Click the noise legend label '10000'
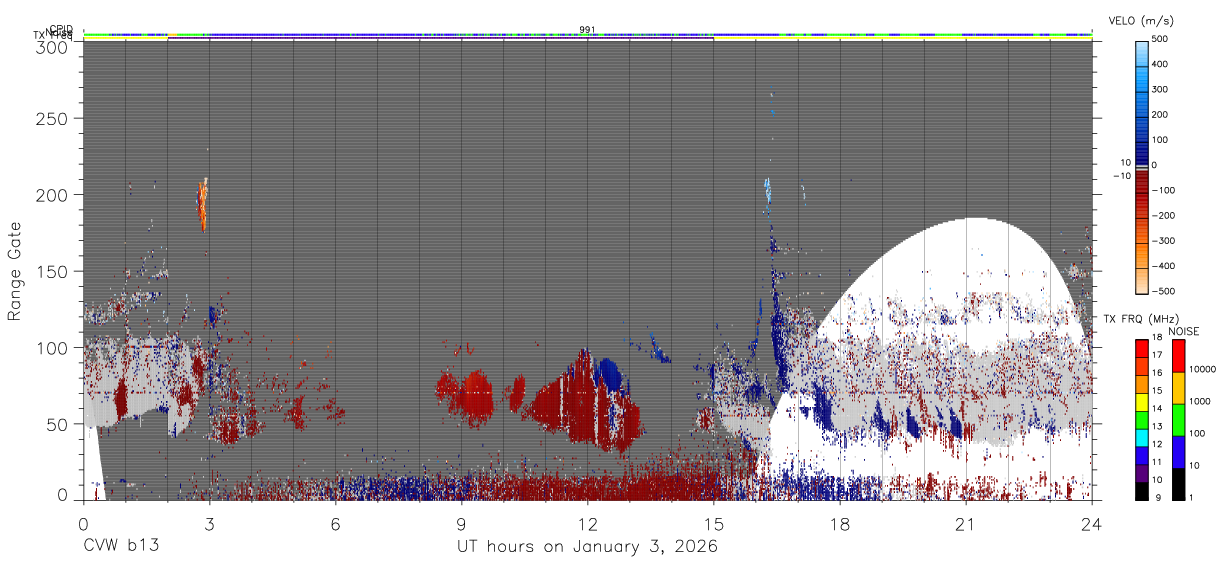The width and height of the screenshot is (1228, 567). (x=1202, y=370)
